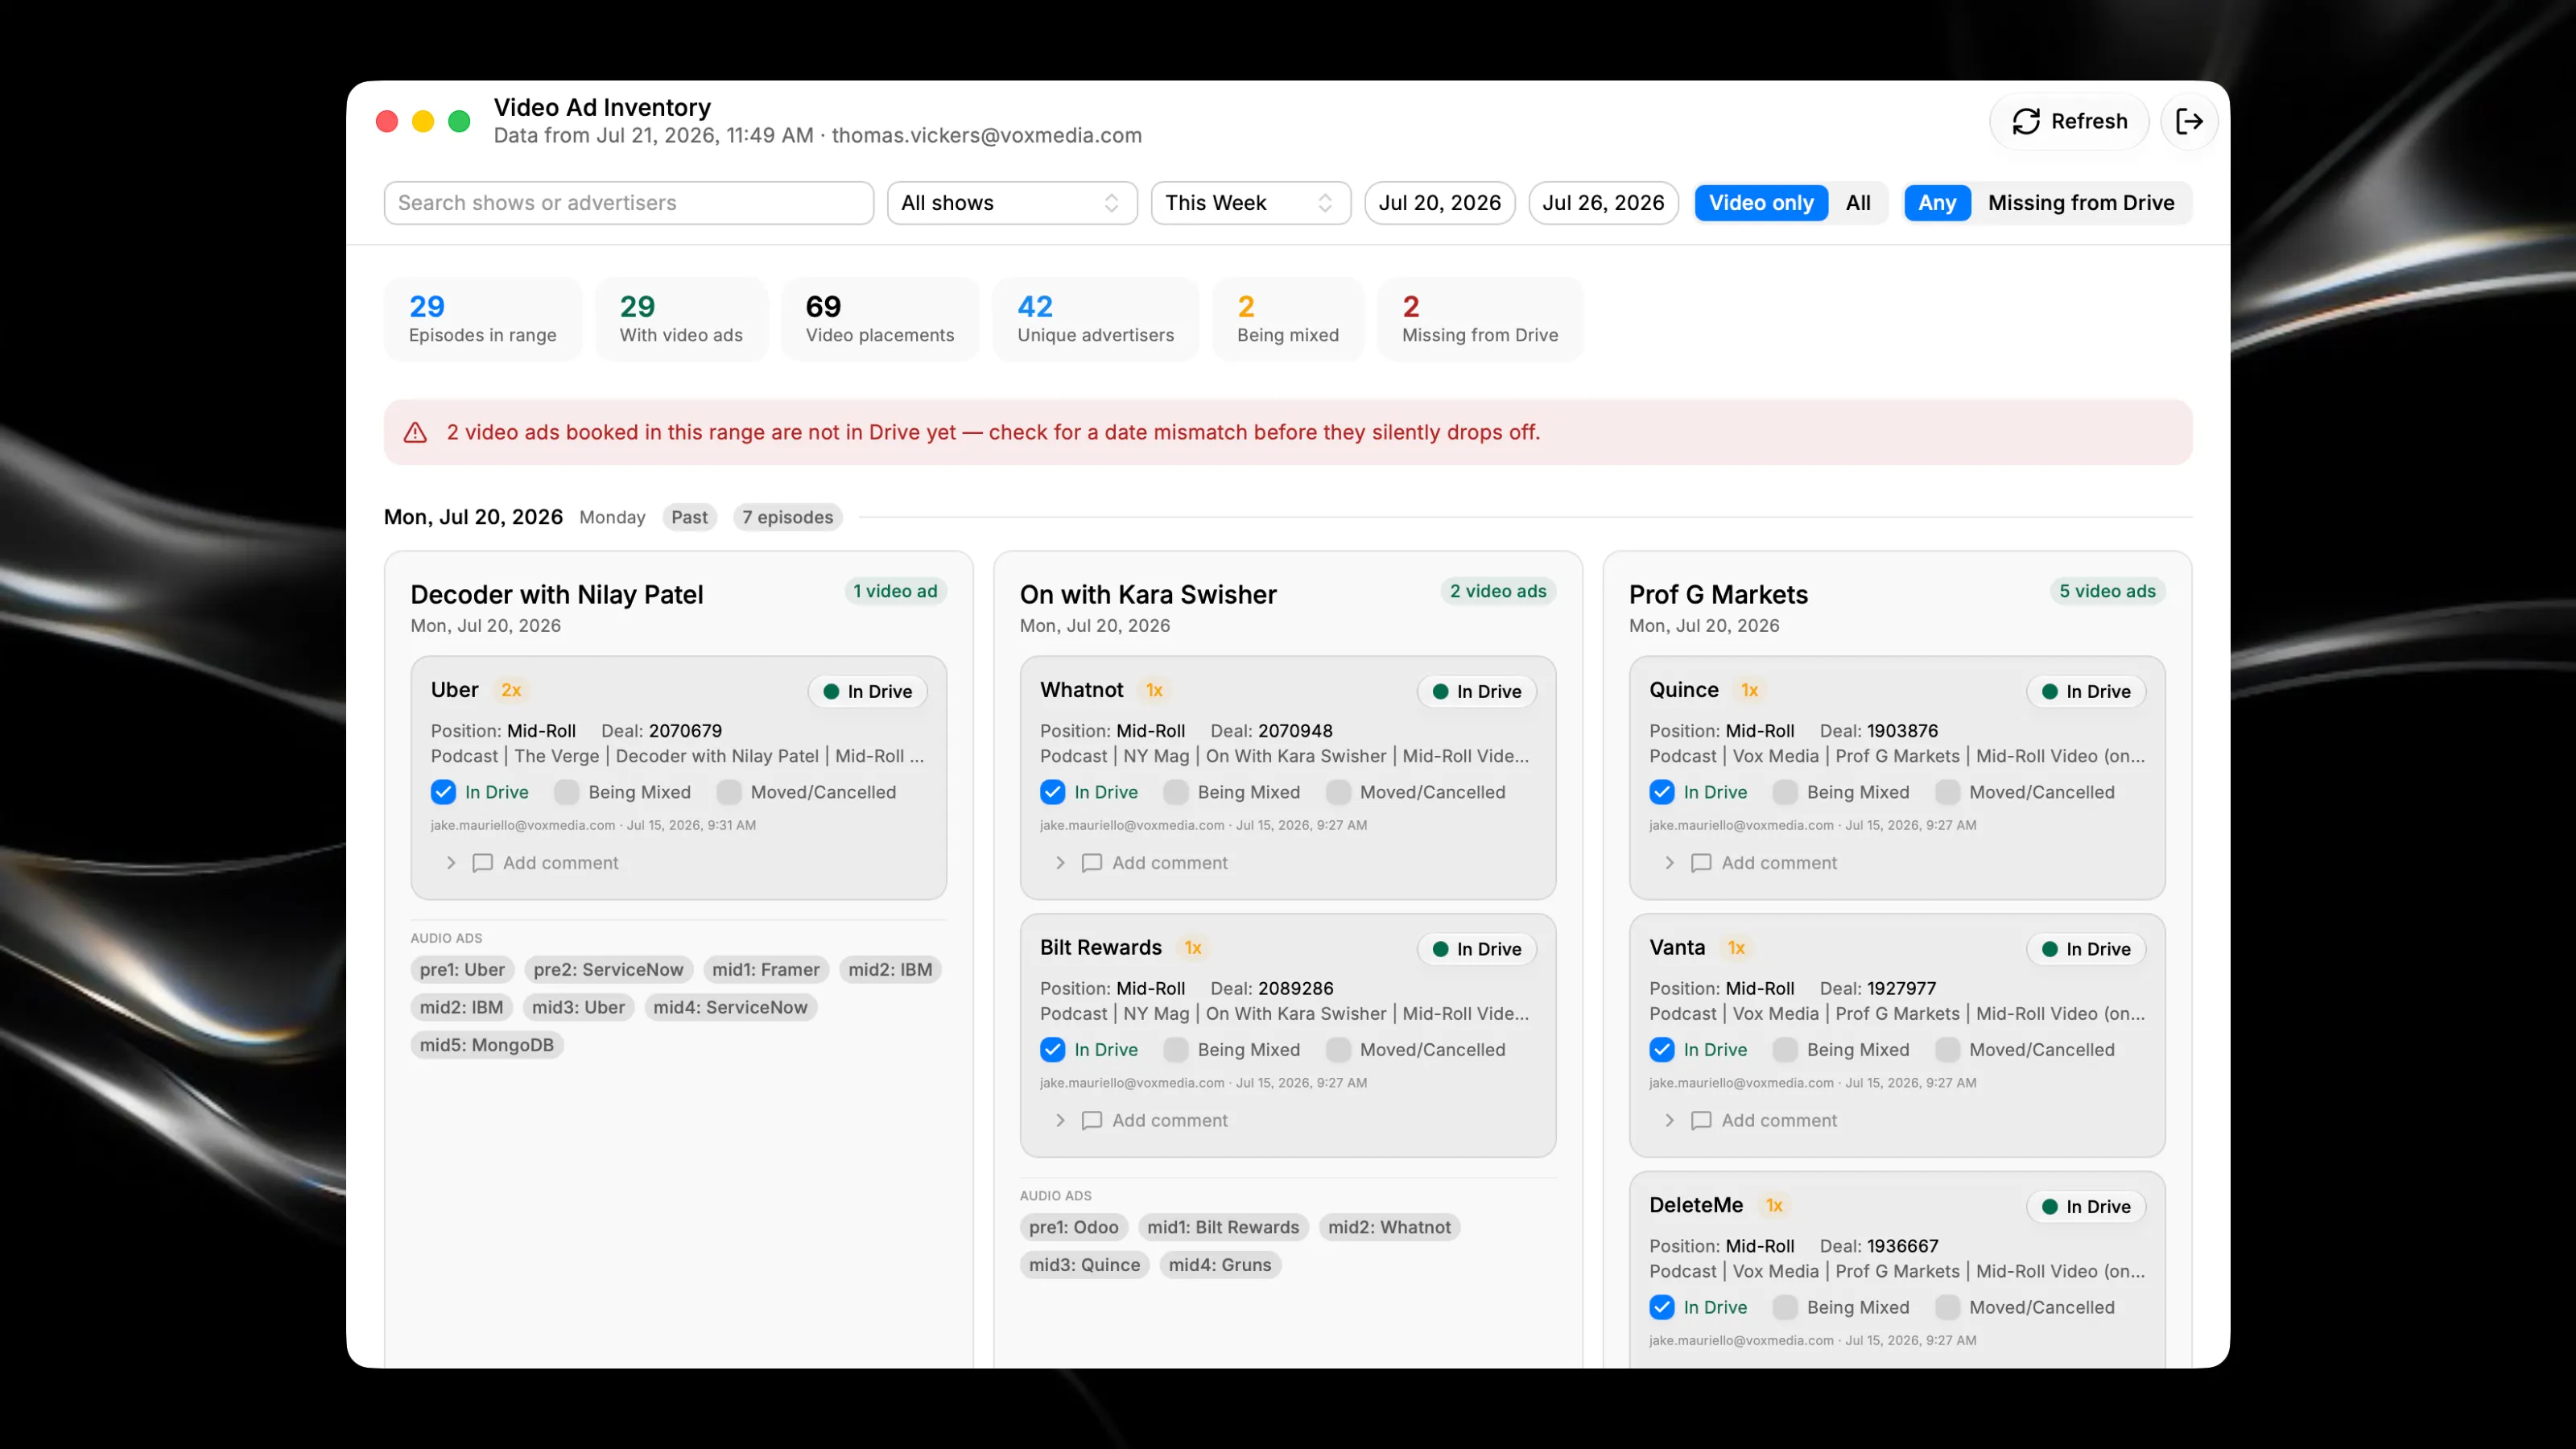Click the 7 episodes badge

point(788,518)
